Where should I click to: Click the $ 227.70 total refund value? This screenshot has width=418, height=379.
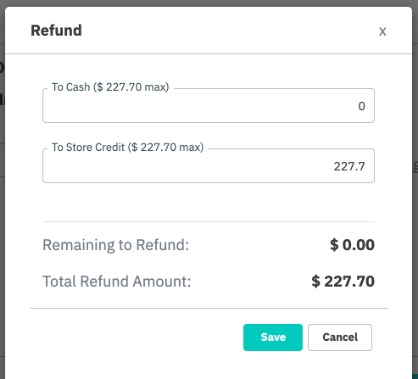coord(343,281)
